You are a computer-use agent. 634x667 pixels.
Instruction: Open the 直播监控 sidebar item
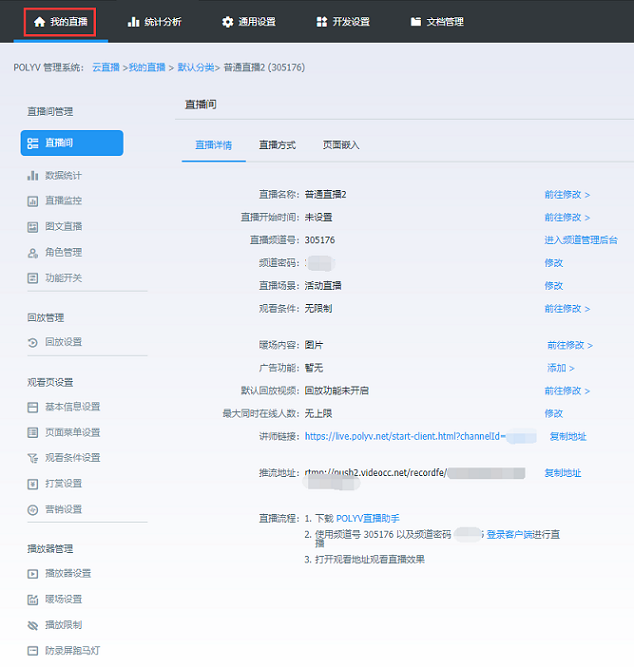click(63, 201)
